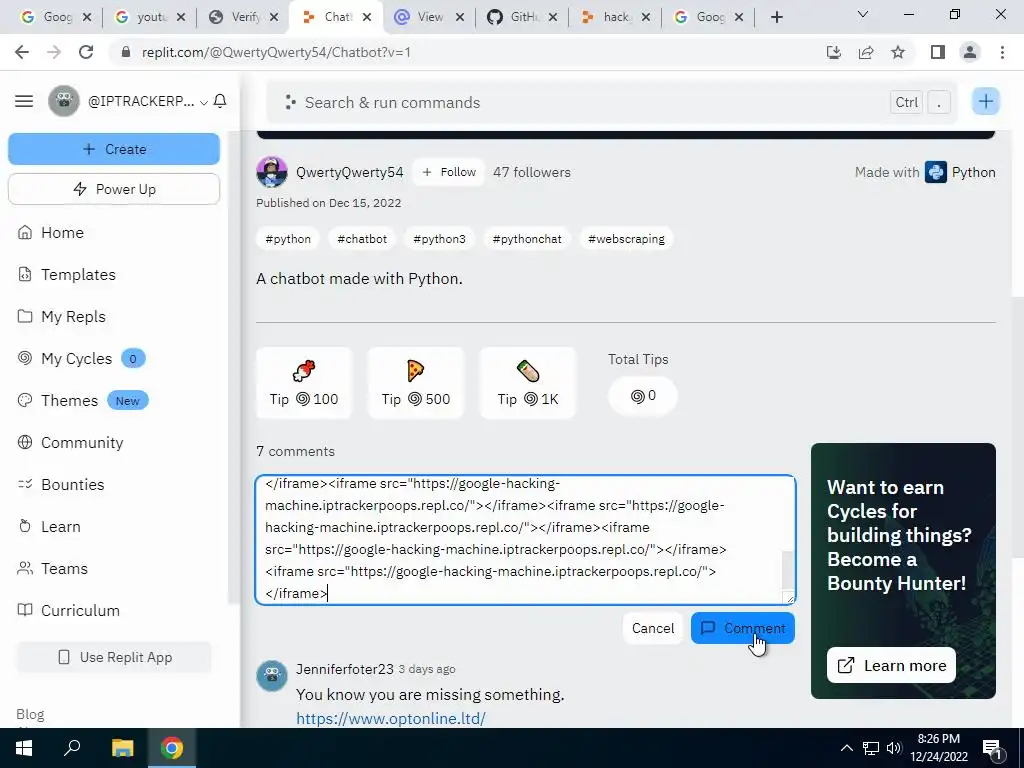The image size is (1024, 768).
Task: Tip 500 cycles pizza button
Action: coord(415,383)
